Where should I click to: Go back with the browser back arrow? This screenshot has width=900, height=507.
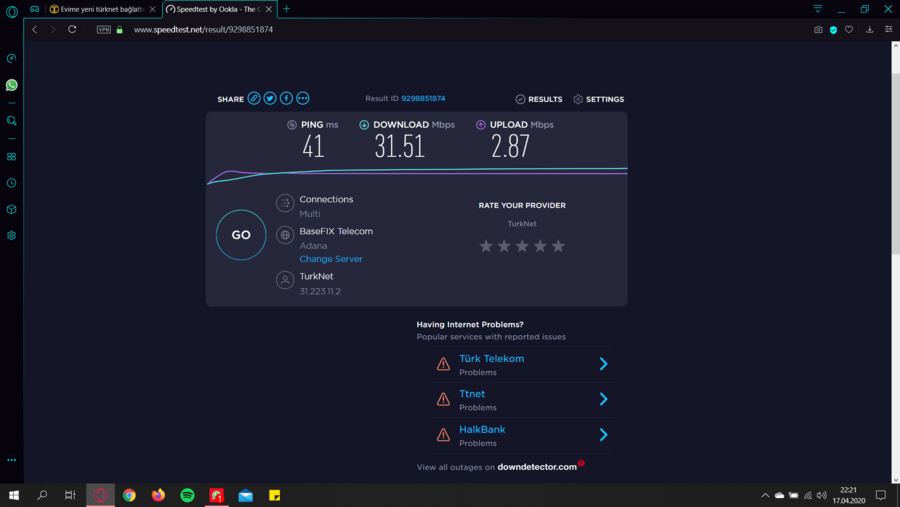(34, 29)
